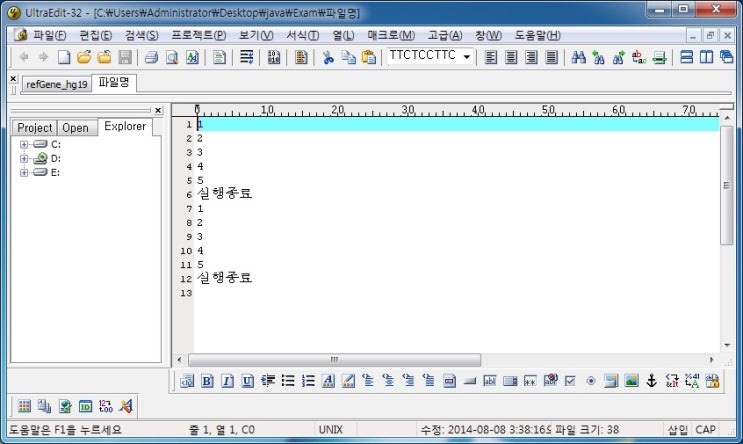Right align text with toolbar icon

point(531,57)
